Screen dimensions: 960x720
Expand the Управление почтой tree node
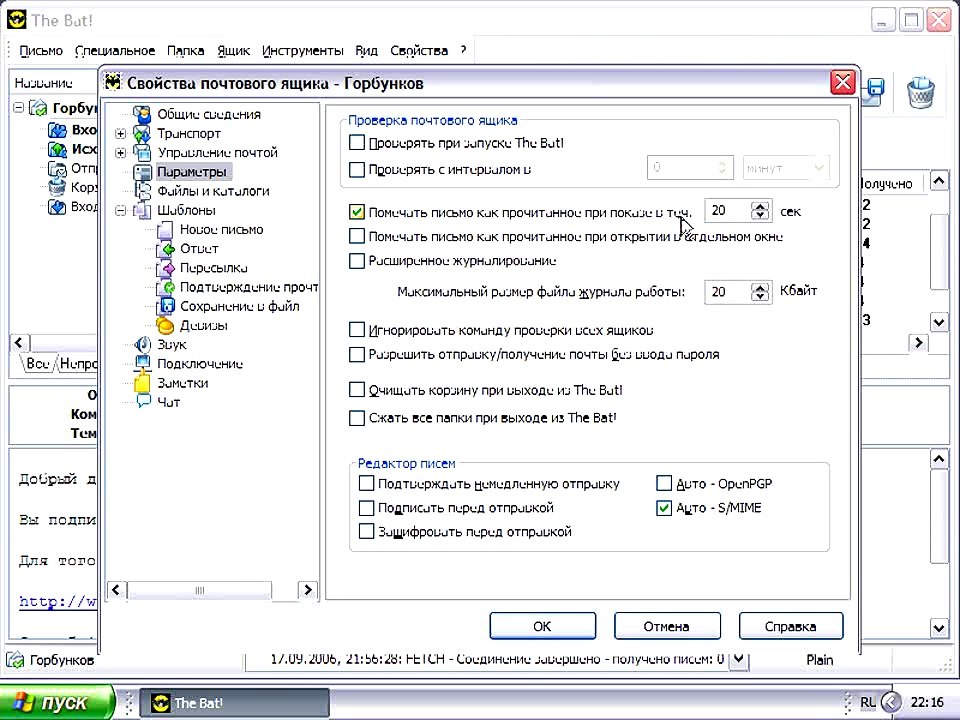point(121,152)
